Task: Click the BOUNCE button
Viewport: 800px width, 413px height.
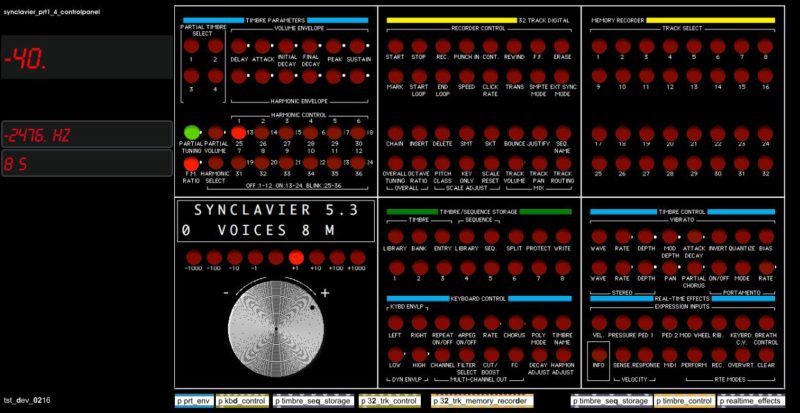Action: [514, 133]
